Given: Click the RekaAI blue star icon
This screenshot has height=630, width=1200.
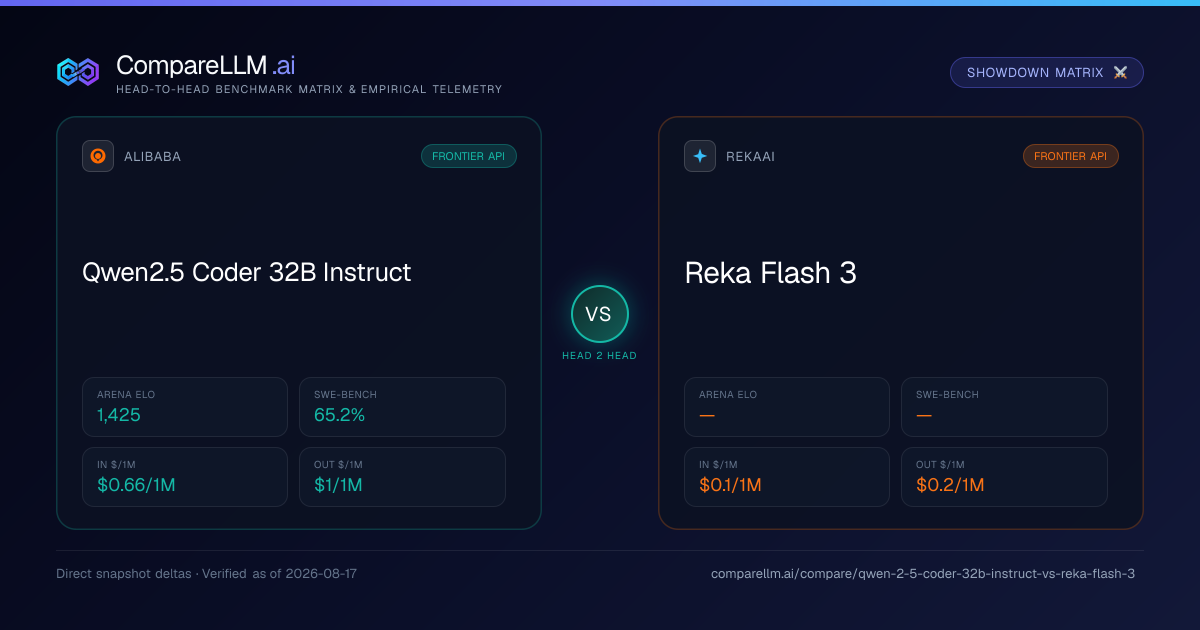Looking at the screenshot, I should point(700,156).
